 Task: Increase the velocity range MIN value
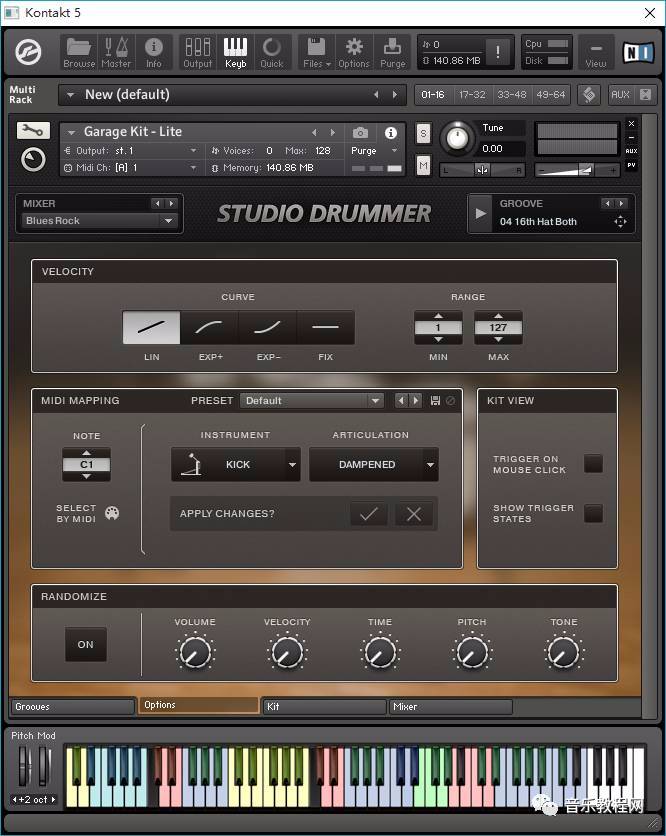coord(438,316)
